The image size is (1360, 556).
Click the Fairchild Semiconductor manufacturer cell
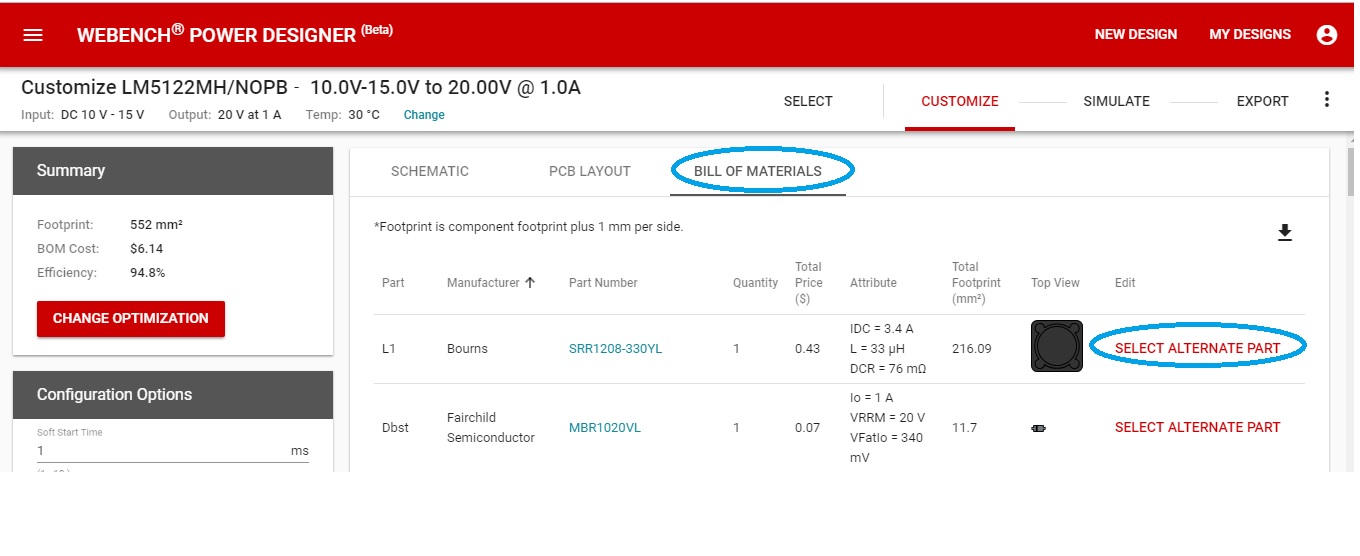tap(491, 428)
